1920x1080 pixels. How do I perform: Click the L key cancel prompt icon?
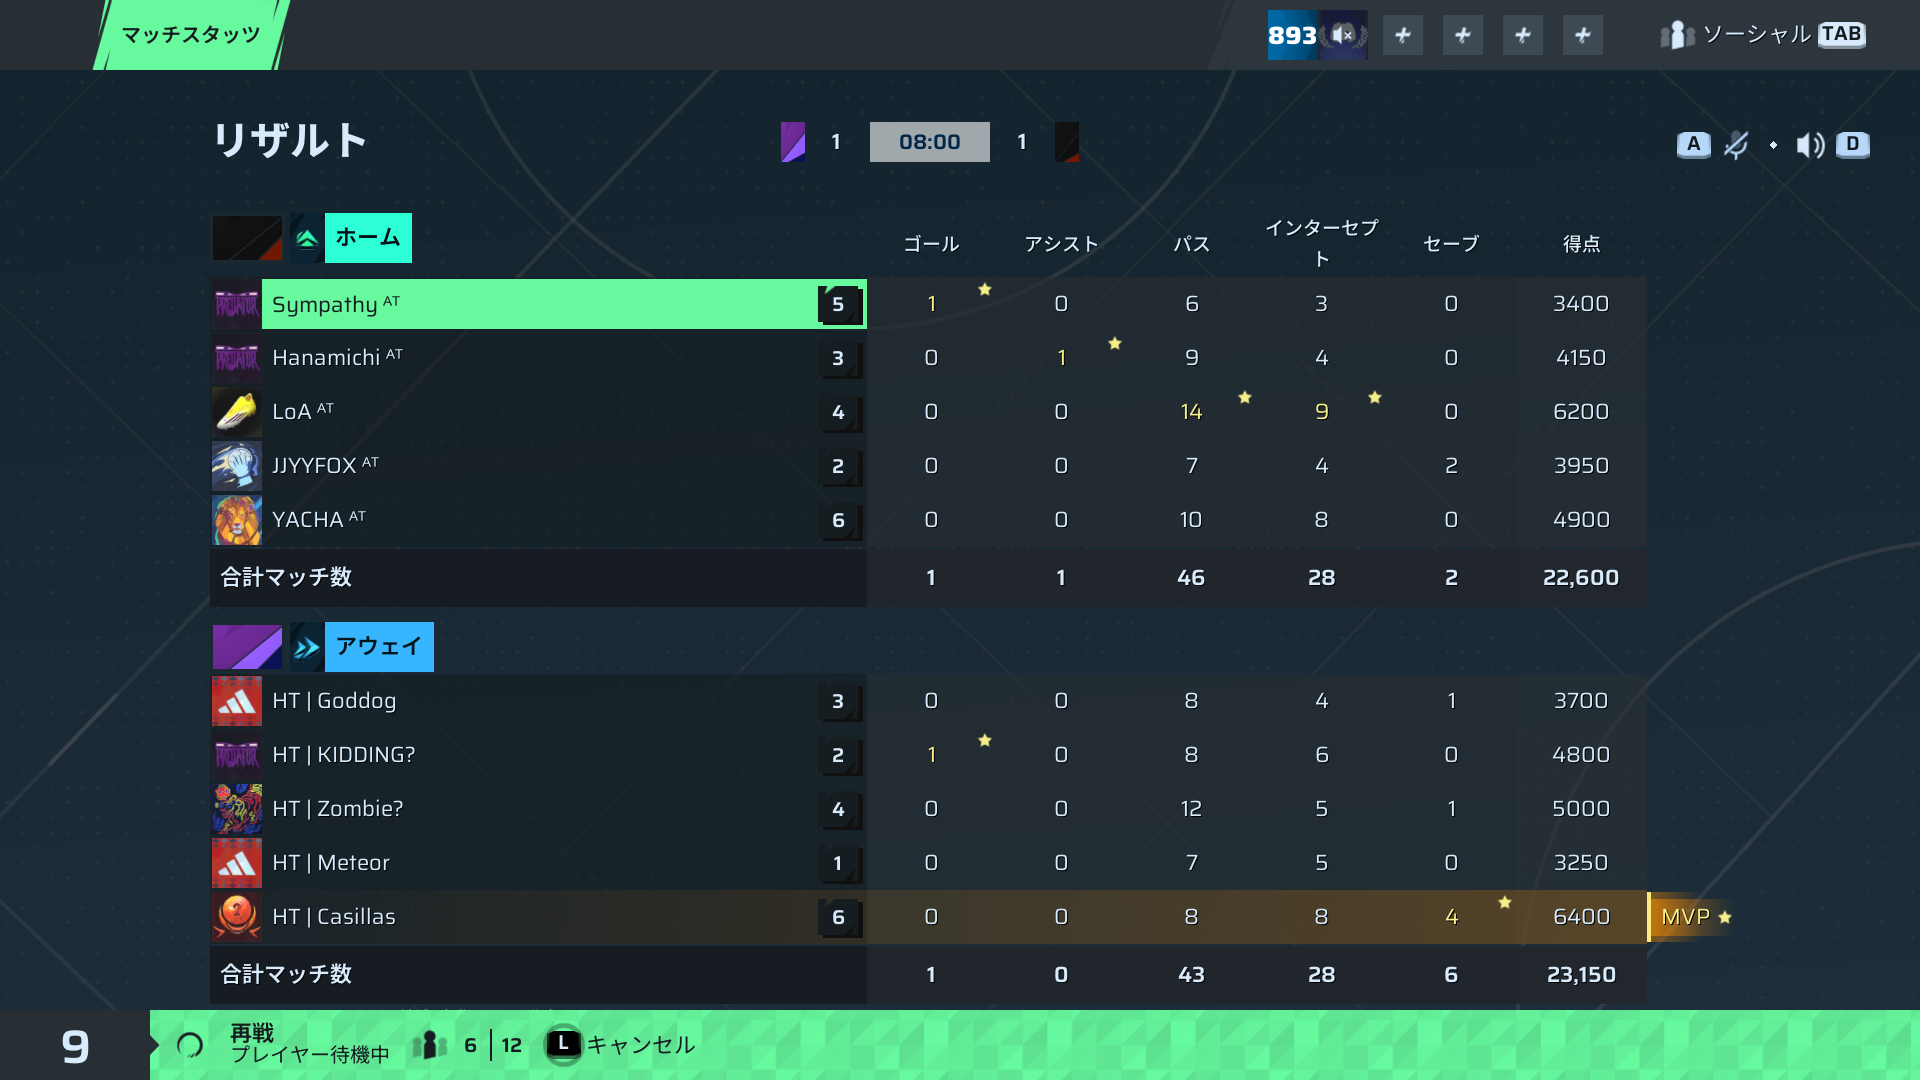pos(563,1044)
